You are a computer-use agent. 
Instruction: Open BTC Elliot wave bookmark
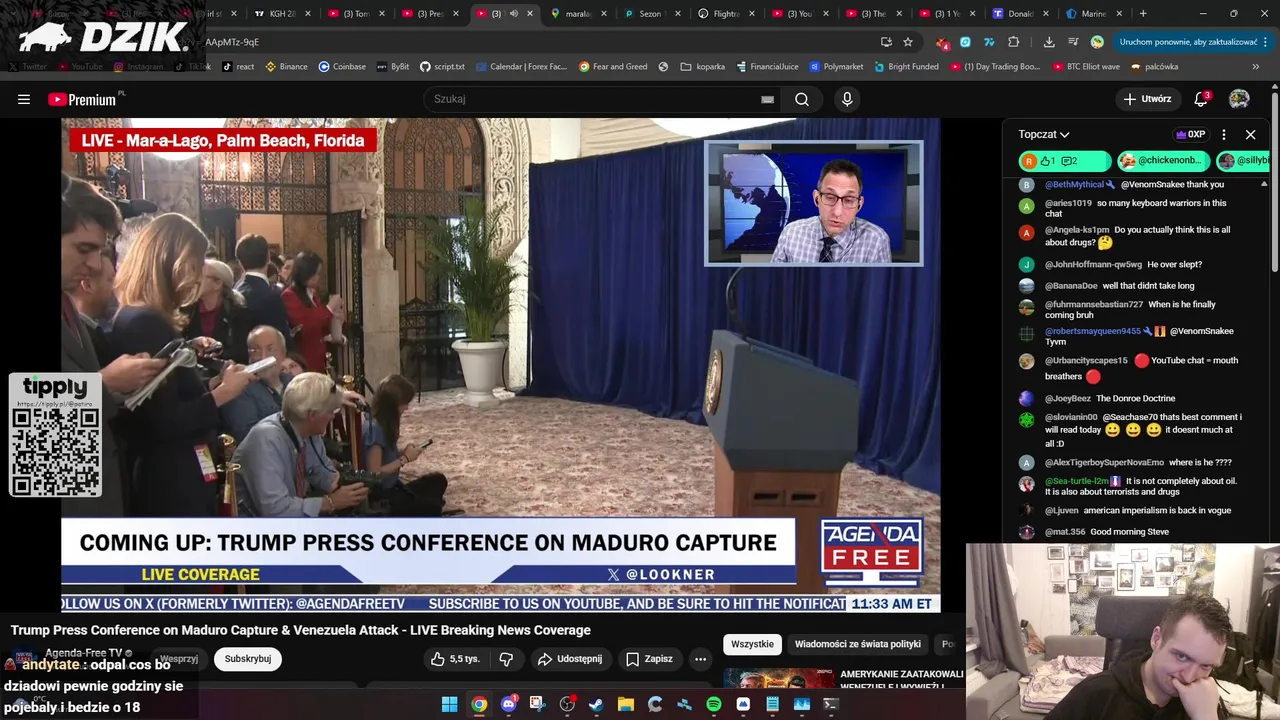[x=1085, y=67]
